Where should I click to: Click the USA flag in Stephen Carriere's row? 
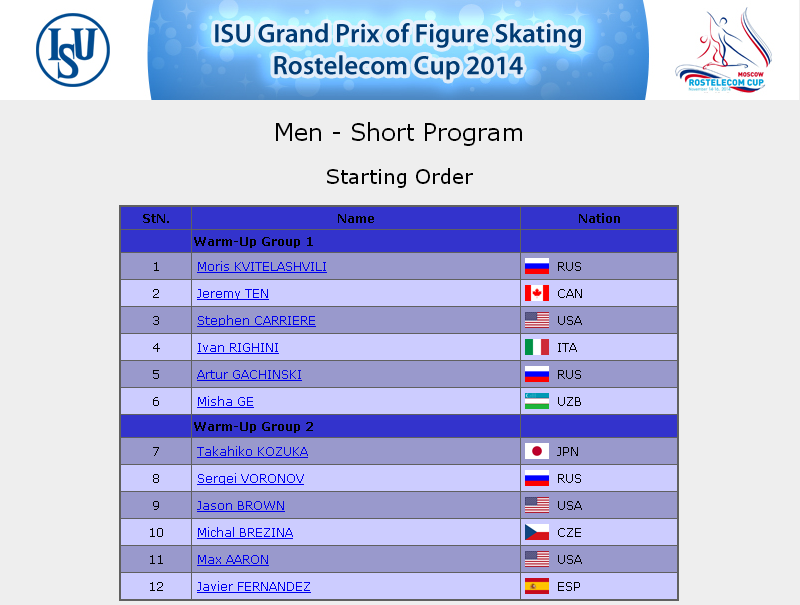point(537,320)
